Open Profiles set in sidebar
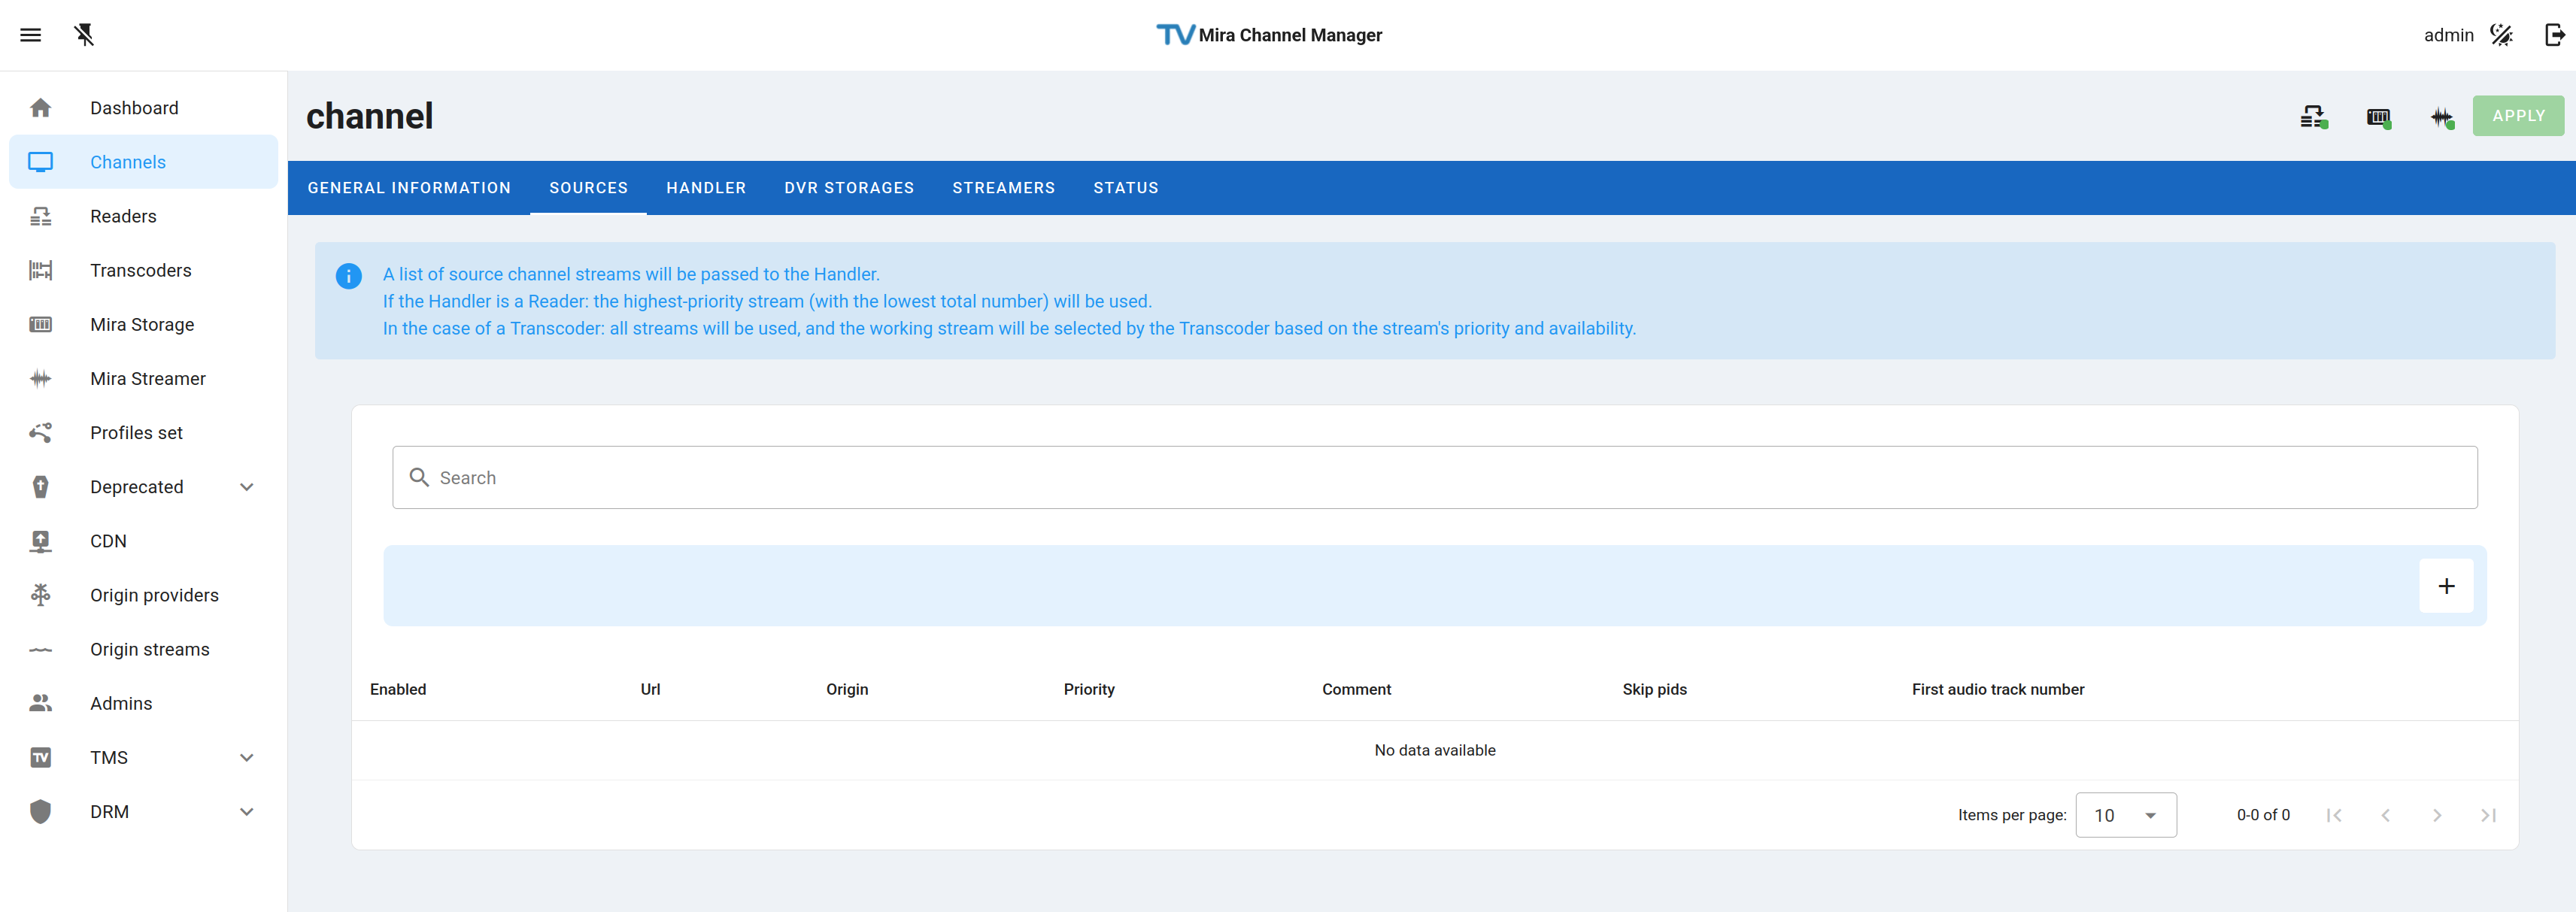 pyautogui.click(x=136, y=433)
